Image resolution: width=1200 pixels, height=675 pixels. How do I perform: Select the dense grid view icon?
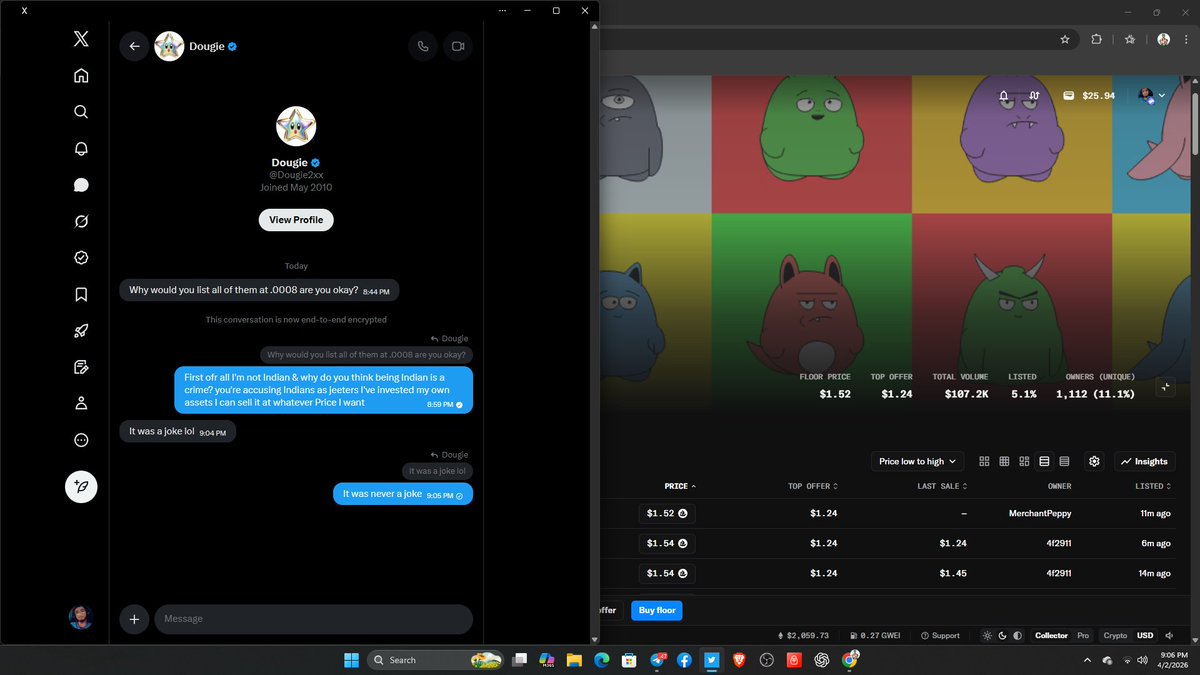pyautogui.click(x=1004, y=461)
